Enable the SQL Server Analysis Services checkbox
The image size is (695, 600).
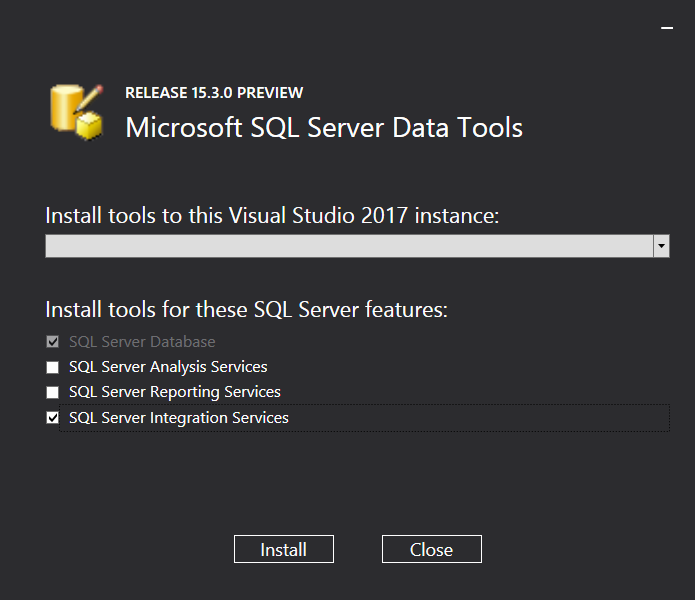[53, 367]
